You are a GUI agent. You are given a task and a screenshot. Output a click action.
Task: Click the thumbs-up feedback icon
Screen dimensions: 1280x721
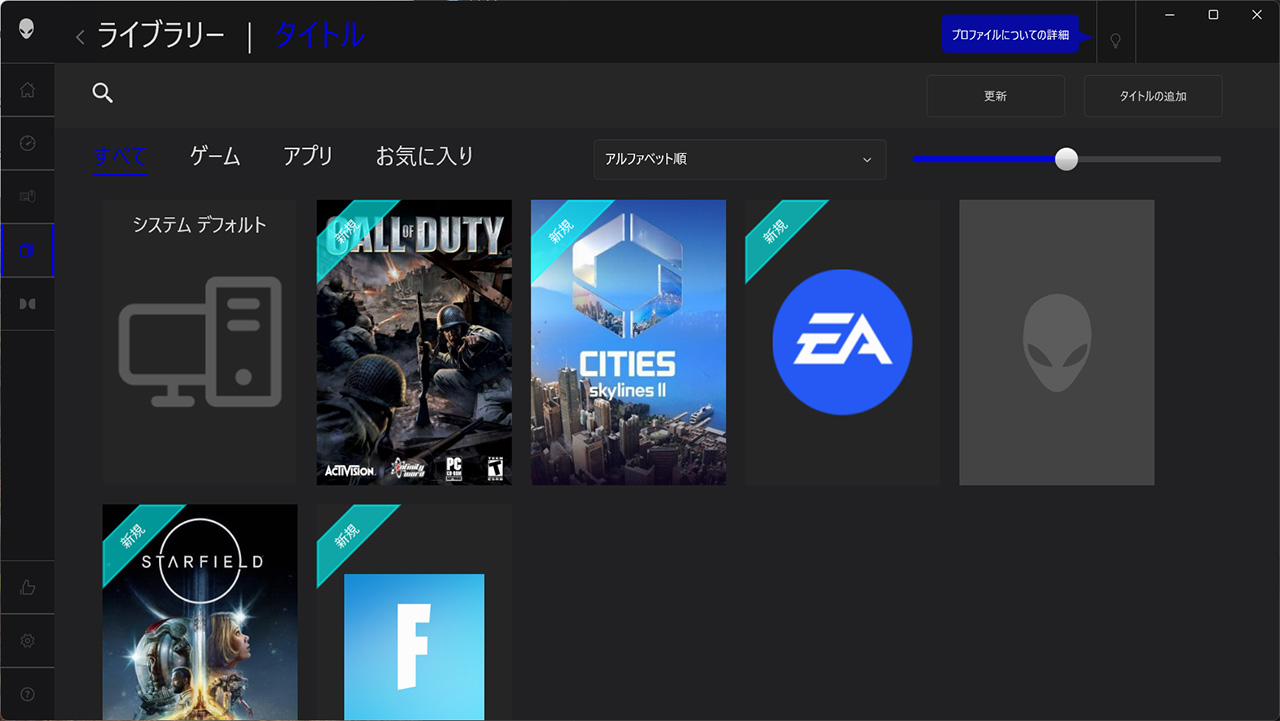tap(27, 587)
